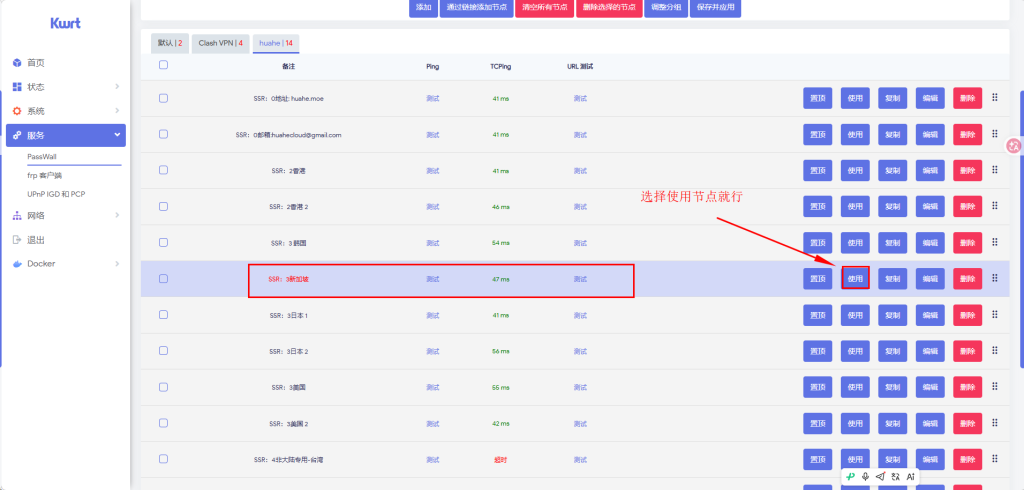
Task: Click the green logo icon in the floating toolbar
Action: coord(850,476)
